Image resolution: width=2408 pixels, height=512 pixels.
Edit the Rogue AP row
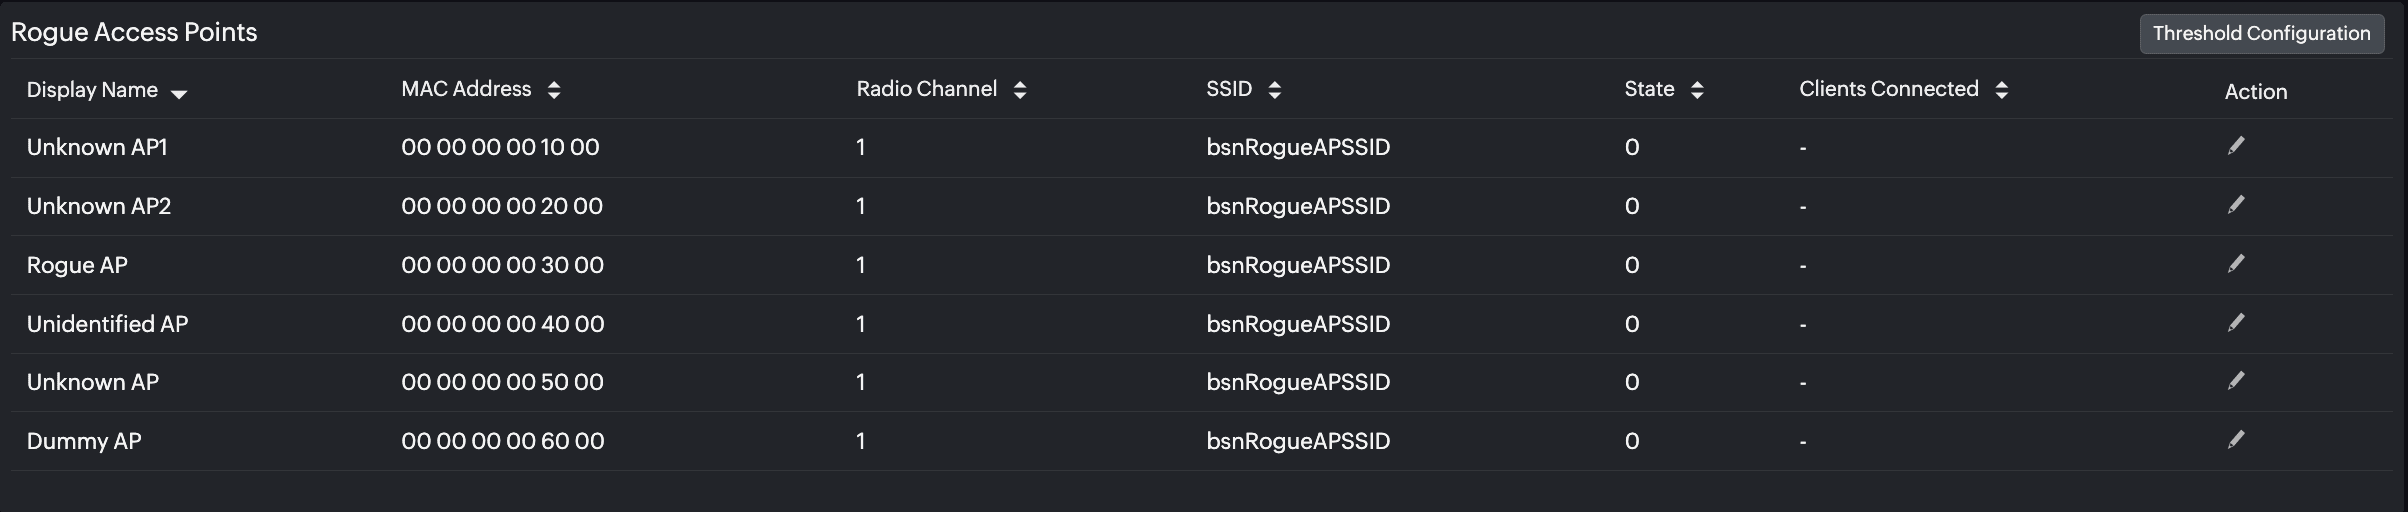pos(2236,264)
